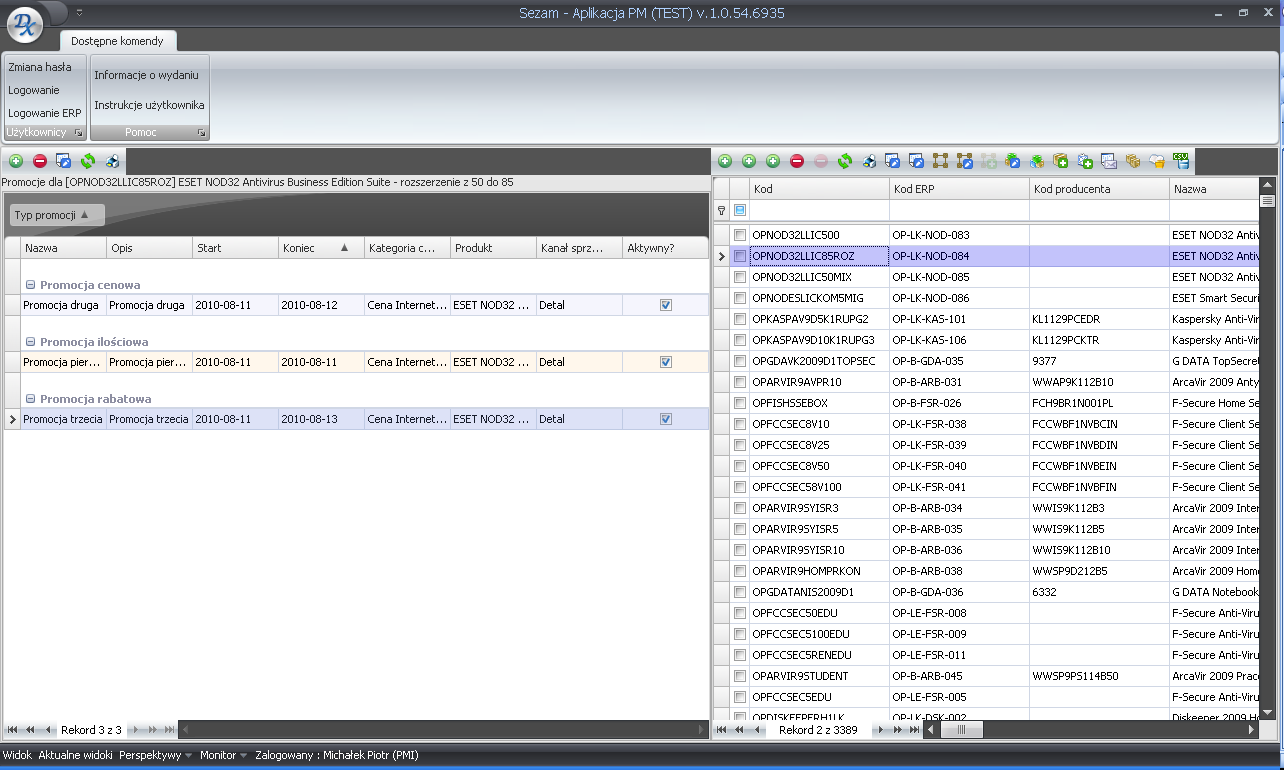
Task: Click the brown box icon with the green plus
Action: tap(1060, 160)
